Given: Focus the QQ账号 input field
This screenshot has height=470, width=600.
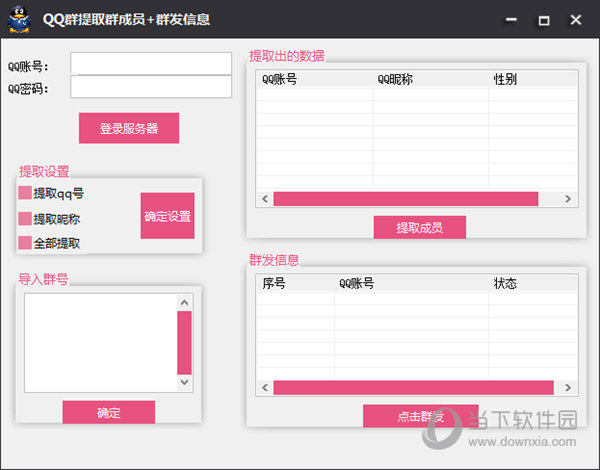Looking at the screenshot, I should [151, 64].
